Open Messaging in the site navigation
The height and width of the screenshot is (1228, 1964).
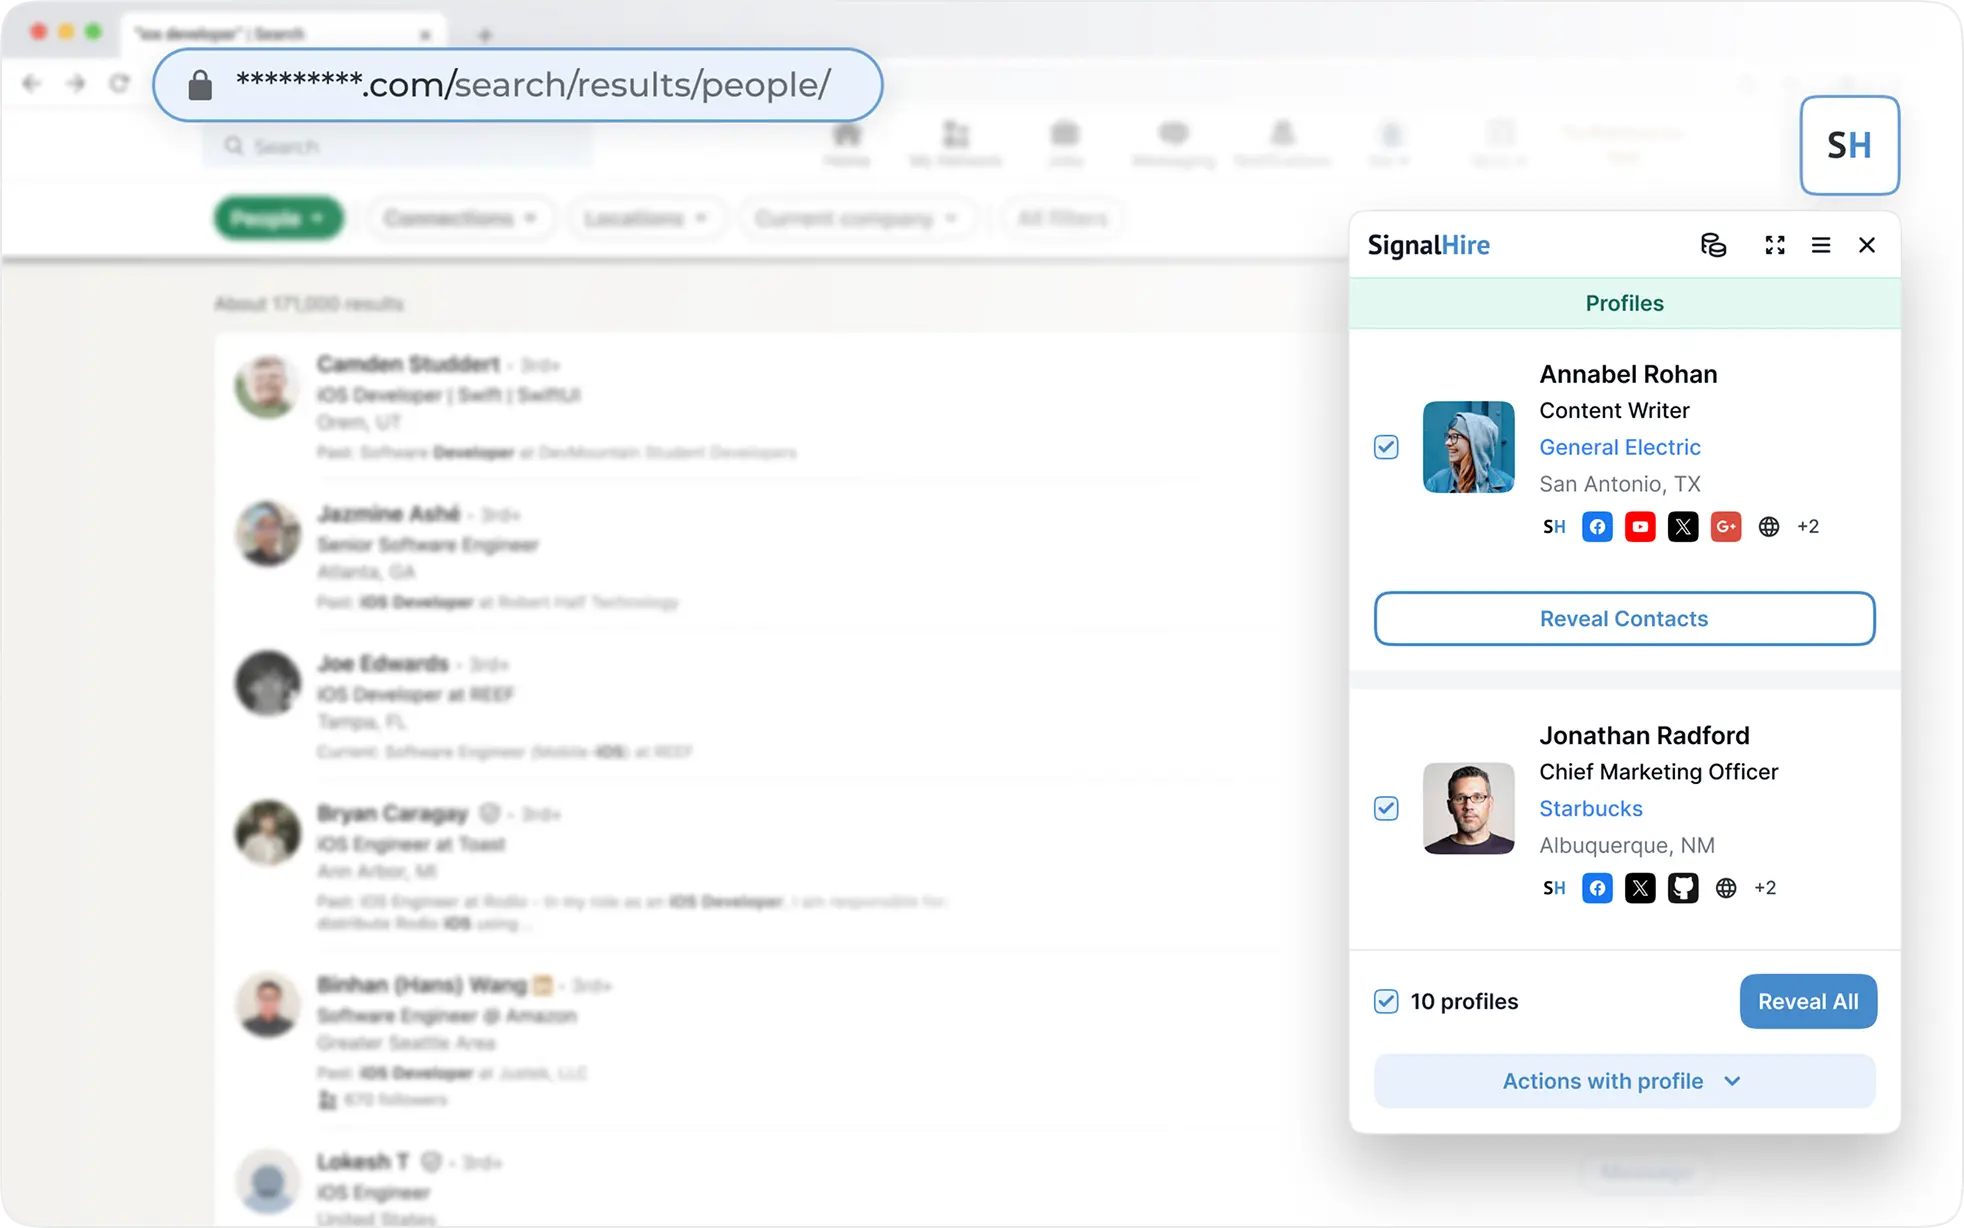pyautogui.click(x=1174, y=144)
